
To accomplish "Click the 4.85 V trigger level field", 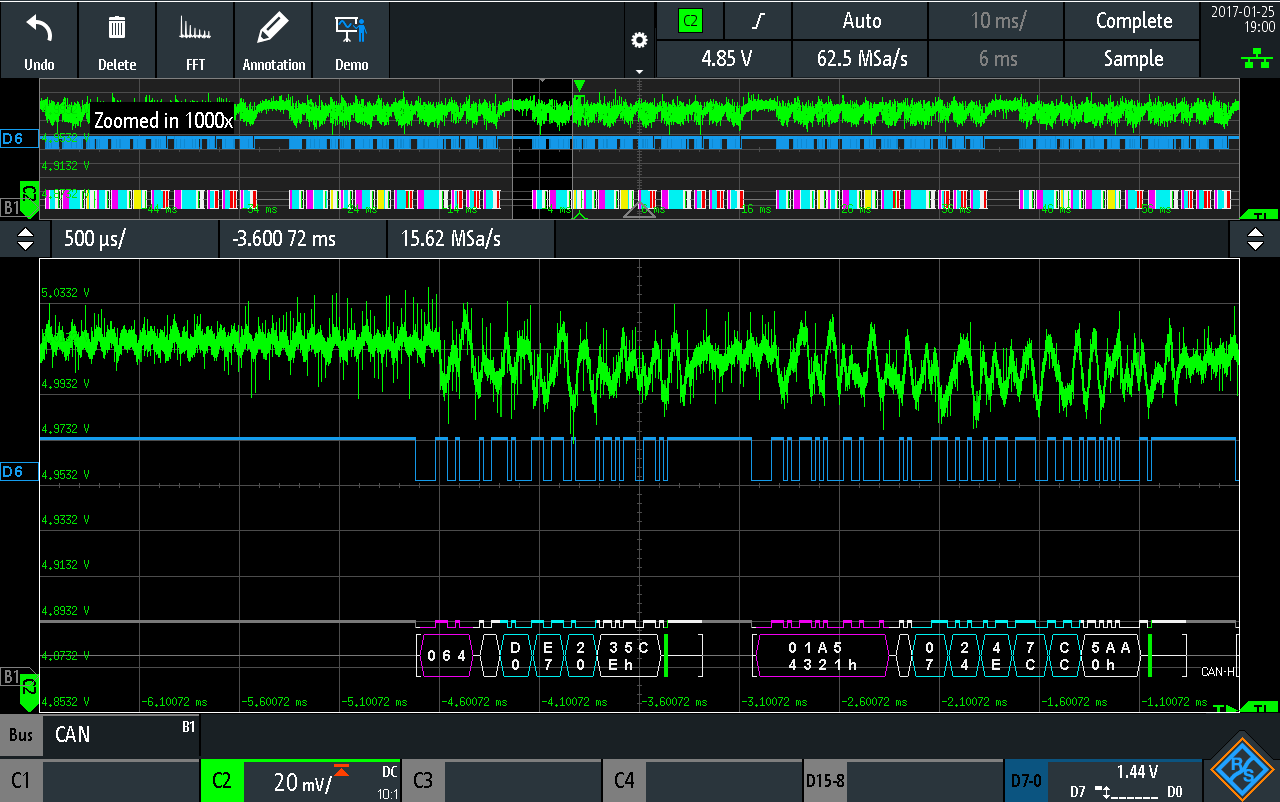I will click(x=725, y=59).
